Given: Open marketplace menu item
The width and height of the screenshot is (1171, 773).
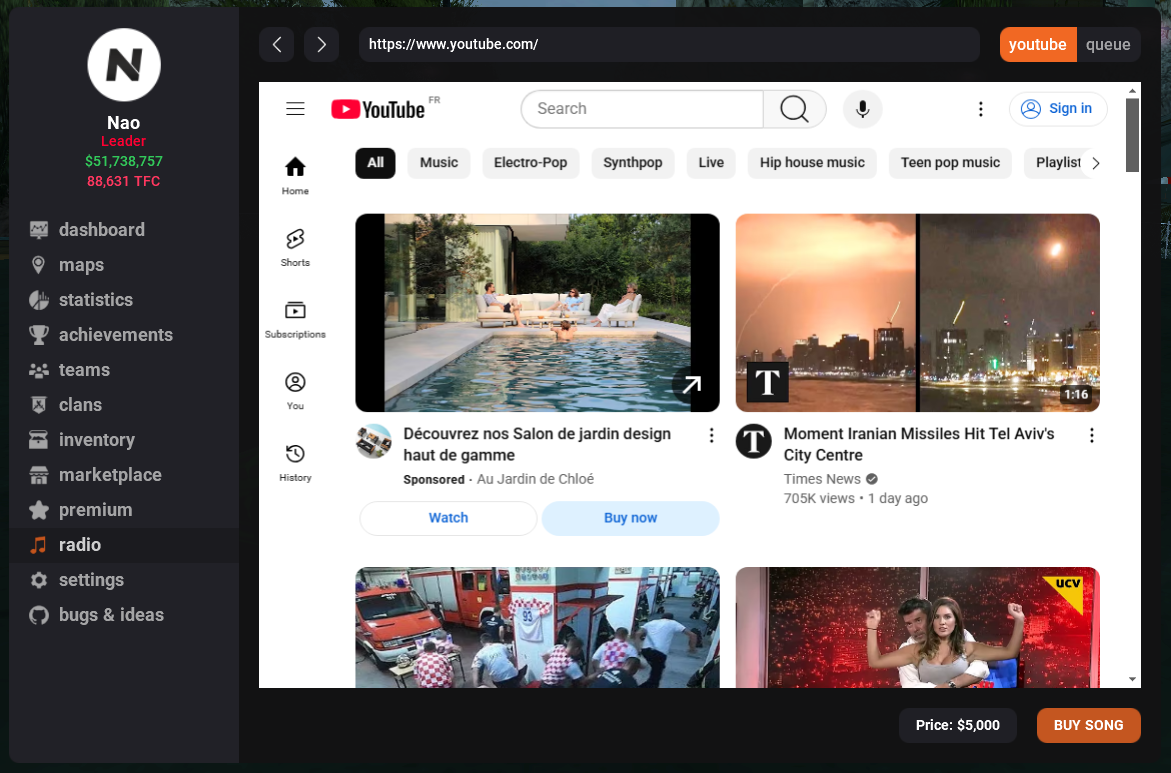Looking at the screenshot, I should coord(124,475).
